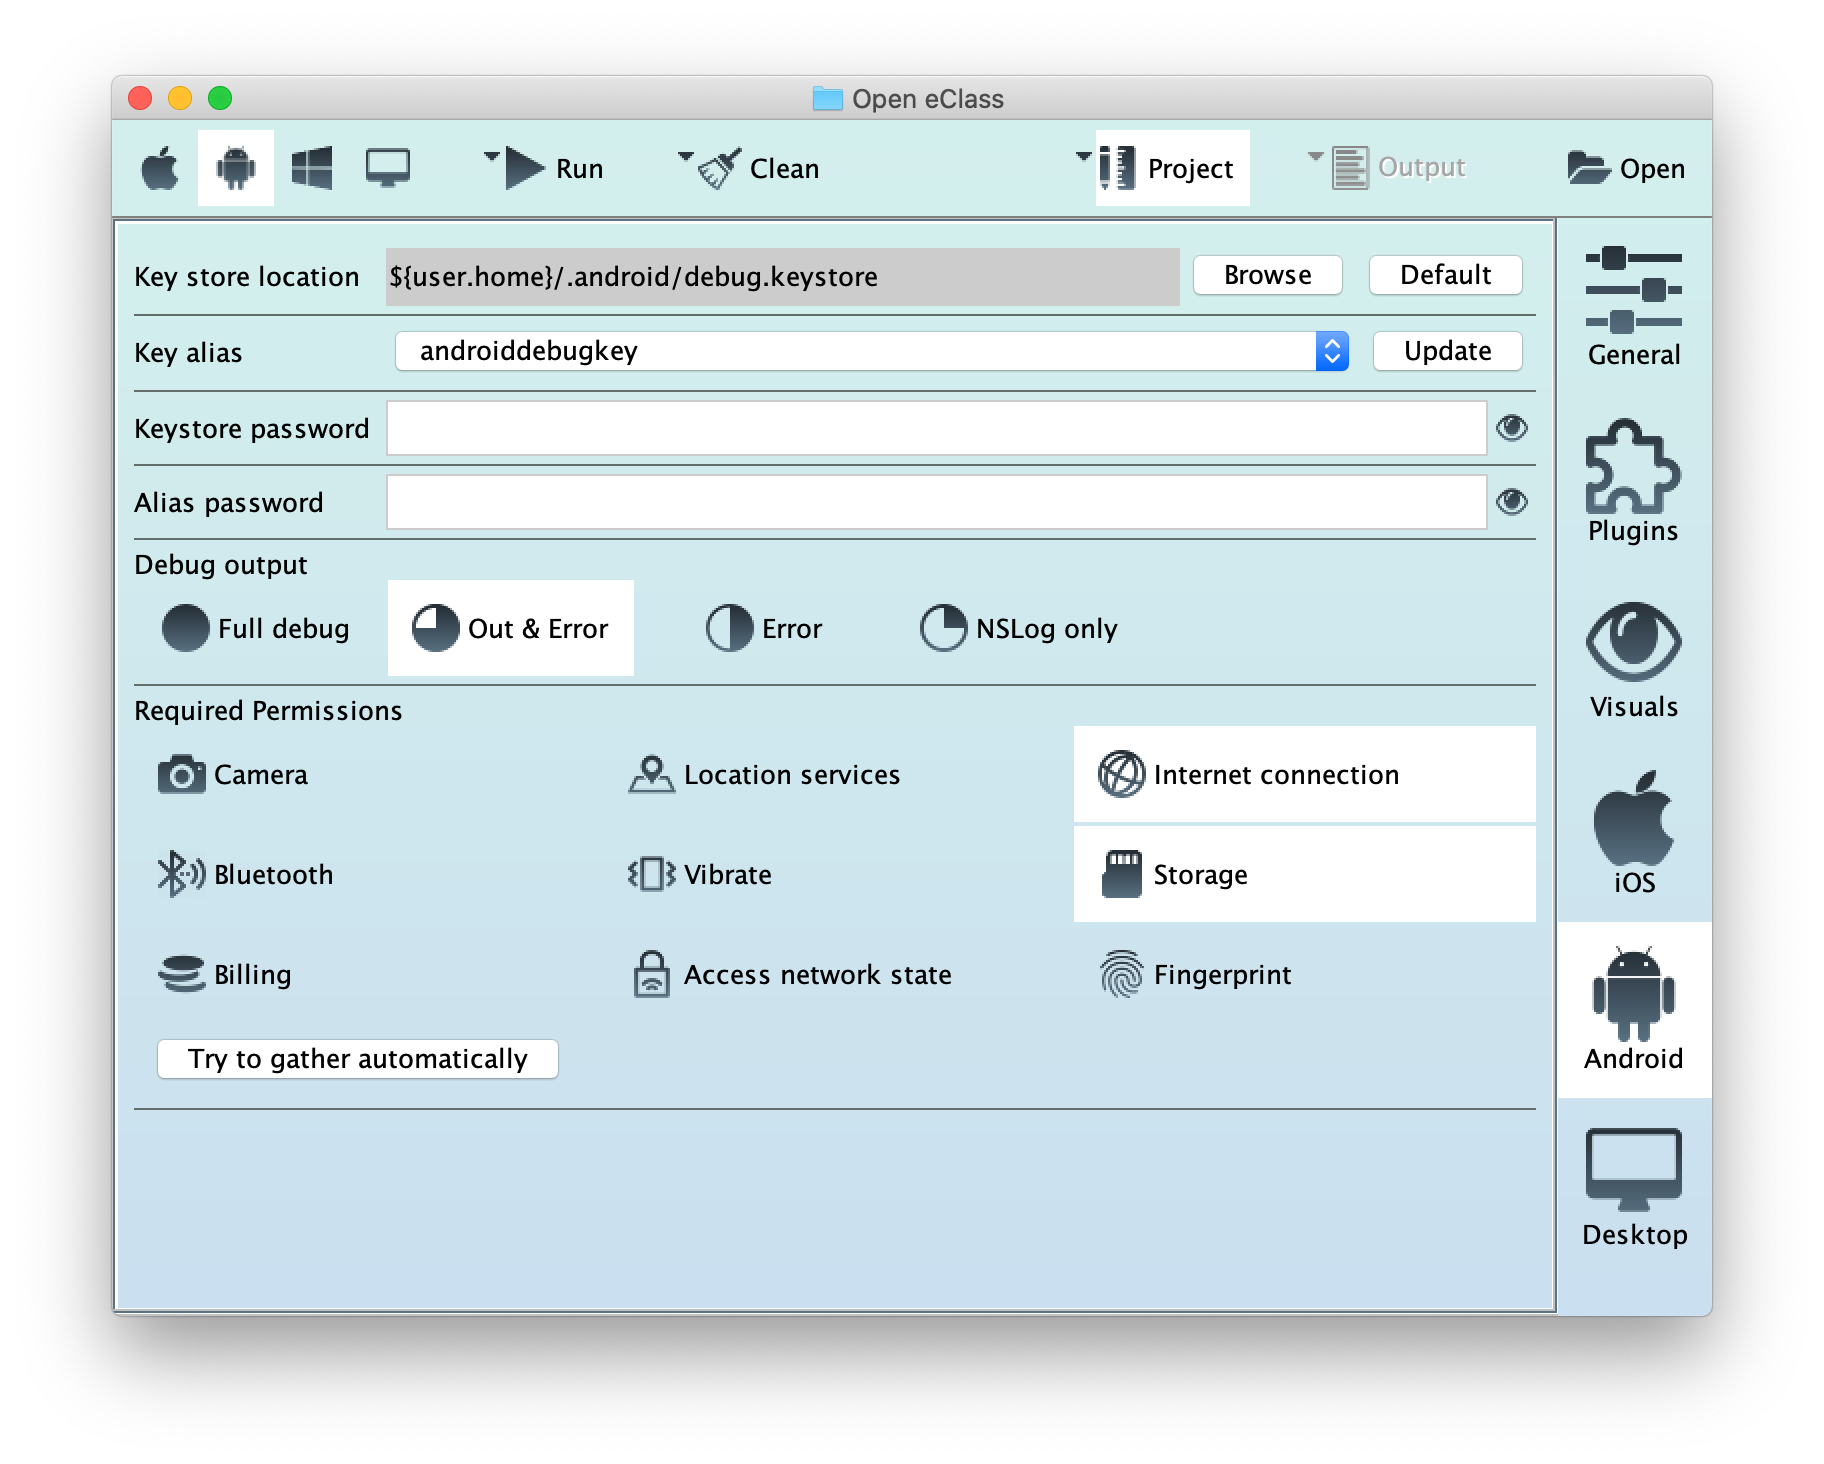Click the Open folder icon
Screen dimensions: 1824x1464
click(1588, 168)
